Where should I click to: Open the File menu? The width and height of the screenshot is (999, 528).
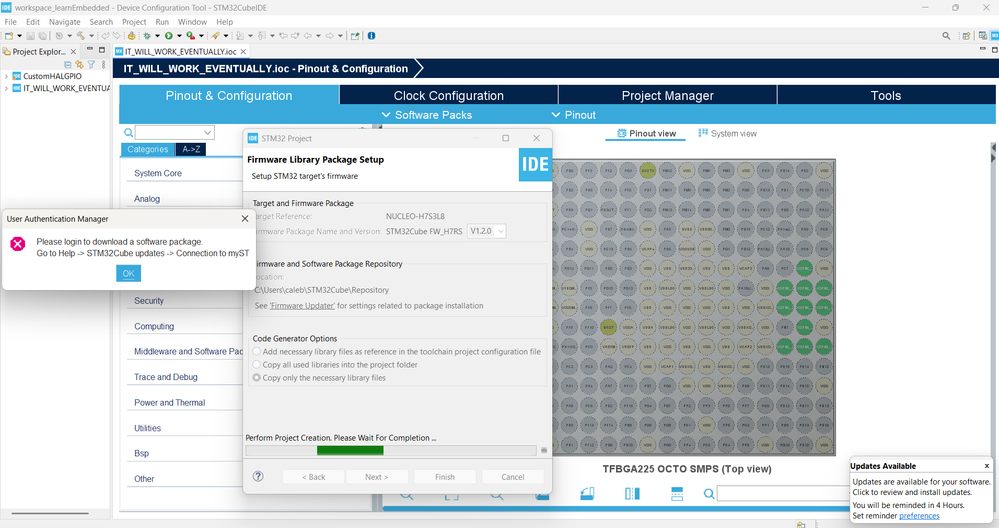click(x=11, y=22)
